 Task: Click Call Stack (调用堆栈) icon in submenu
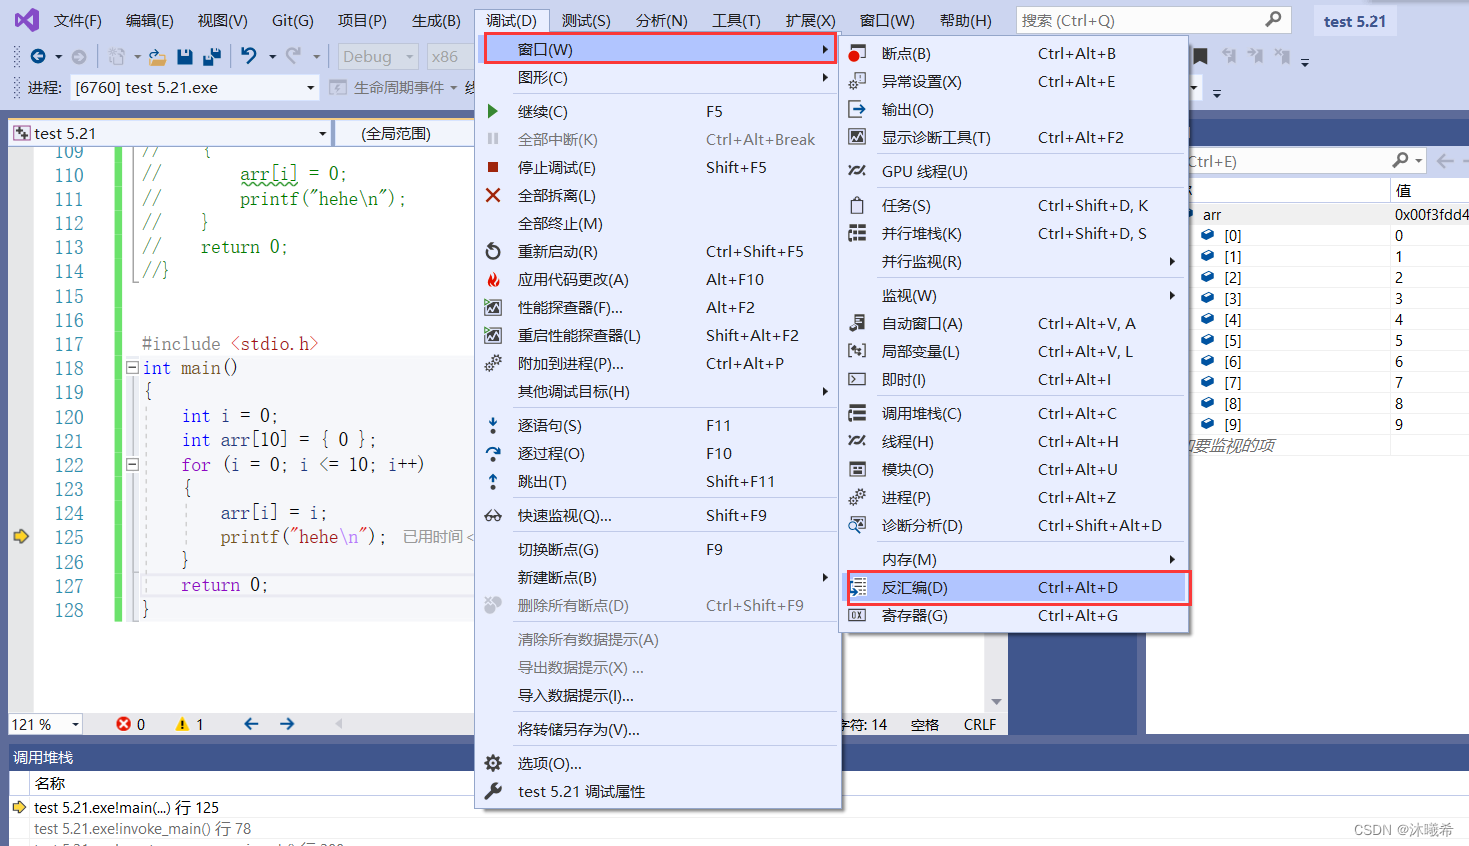coord(857,413)
